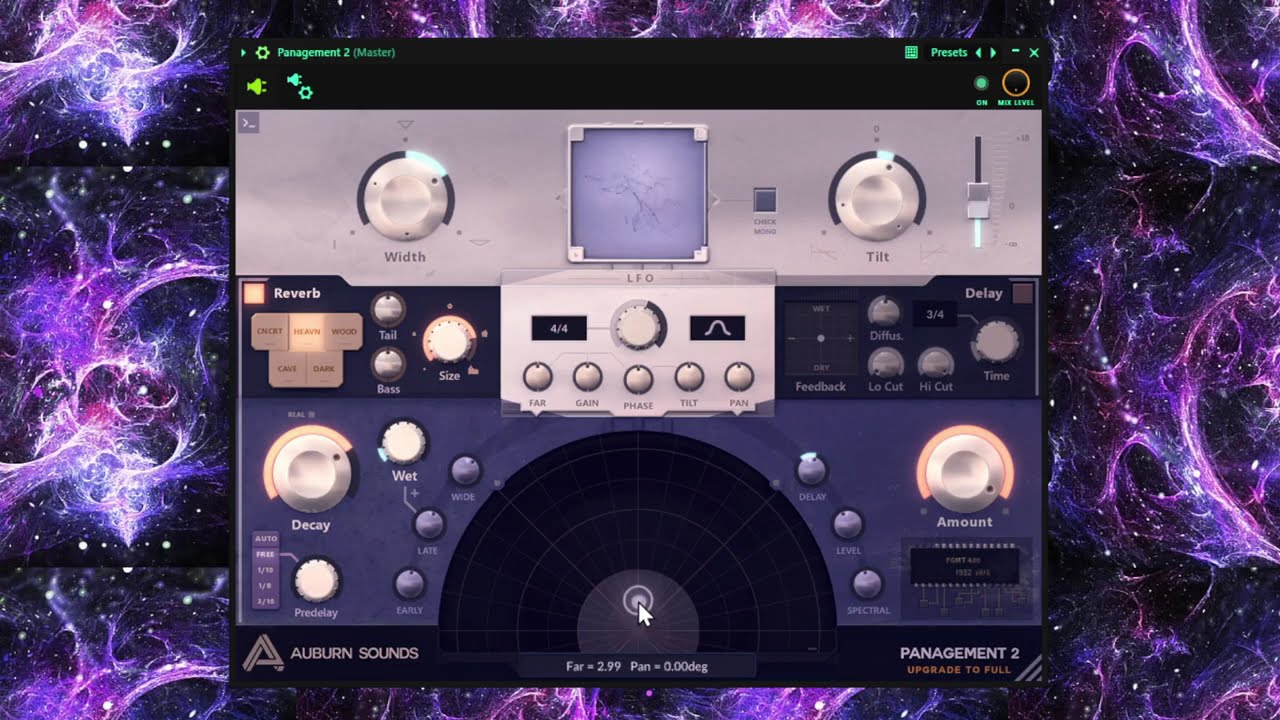1280x720 pixels.
Task: Select the DARK reverb type
Action: coord(324,369)
